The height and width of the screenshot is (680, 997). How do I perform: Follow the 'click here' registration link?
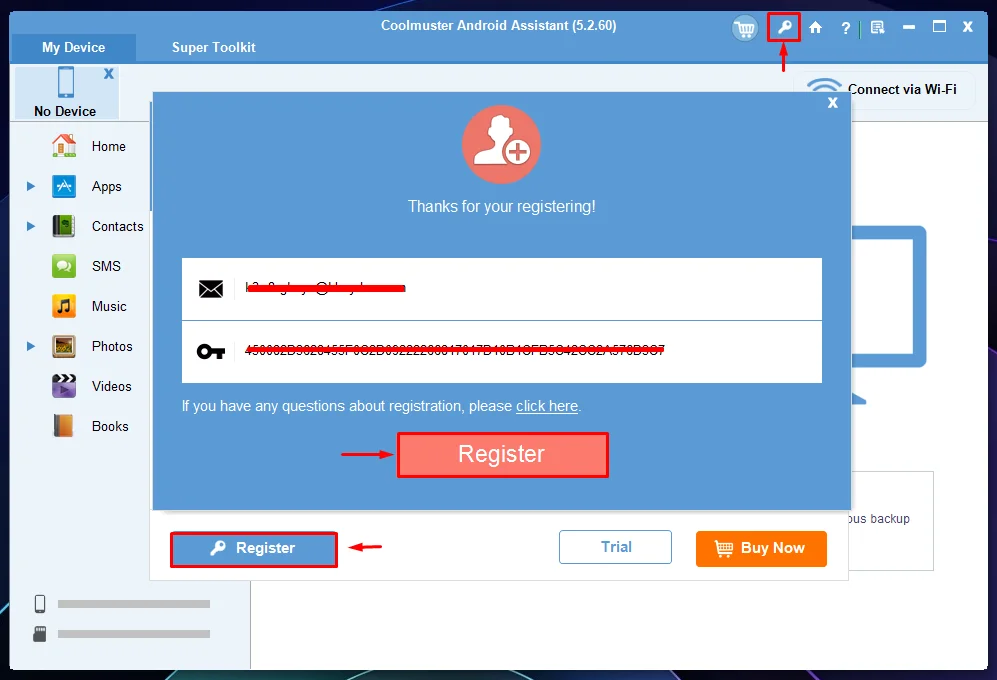click(547, 406)
